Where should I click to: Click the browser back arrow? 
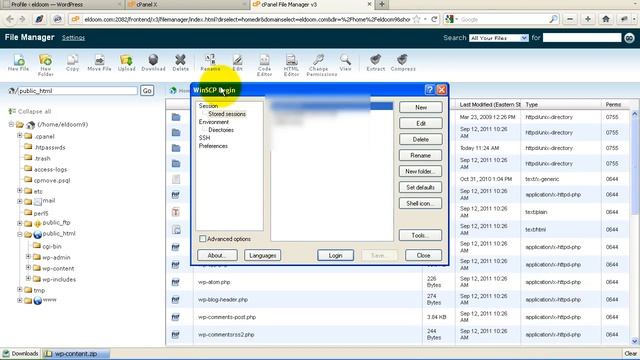[x=10, y=19]
